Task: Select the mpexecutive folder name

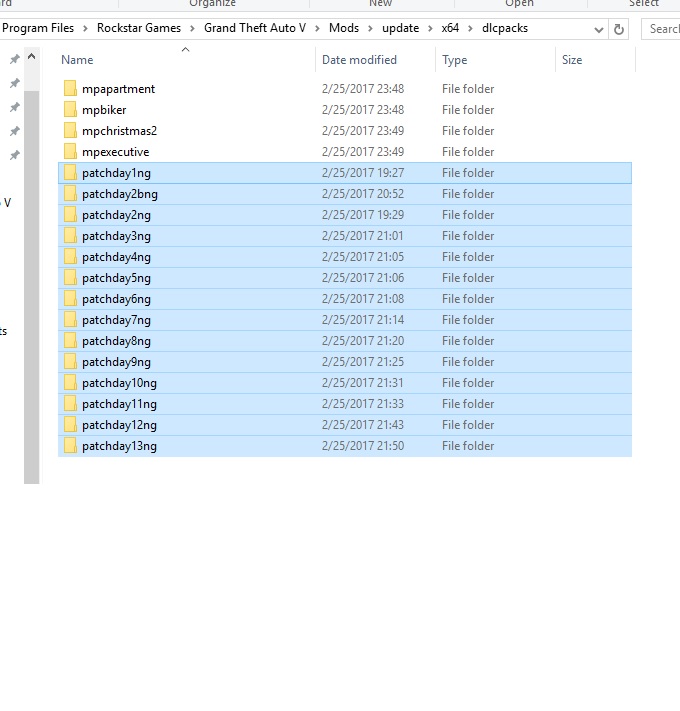Action: pos(115,152)
